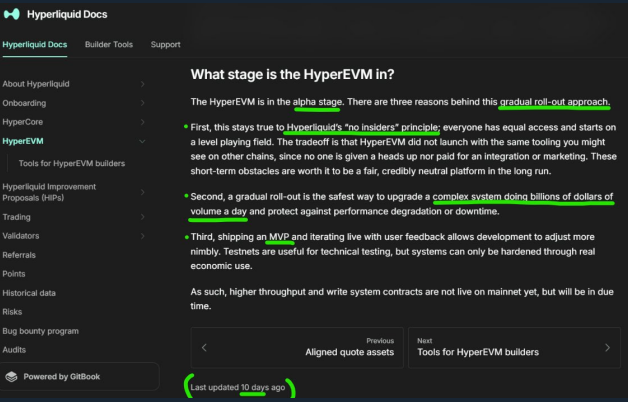Switch to the Hyperliquid Docs tab
The image size is (628, 402).
[x=35, y=44]
